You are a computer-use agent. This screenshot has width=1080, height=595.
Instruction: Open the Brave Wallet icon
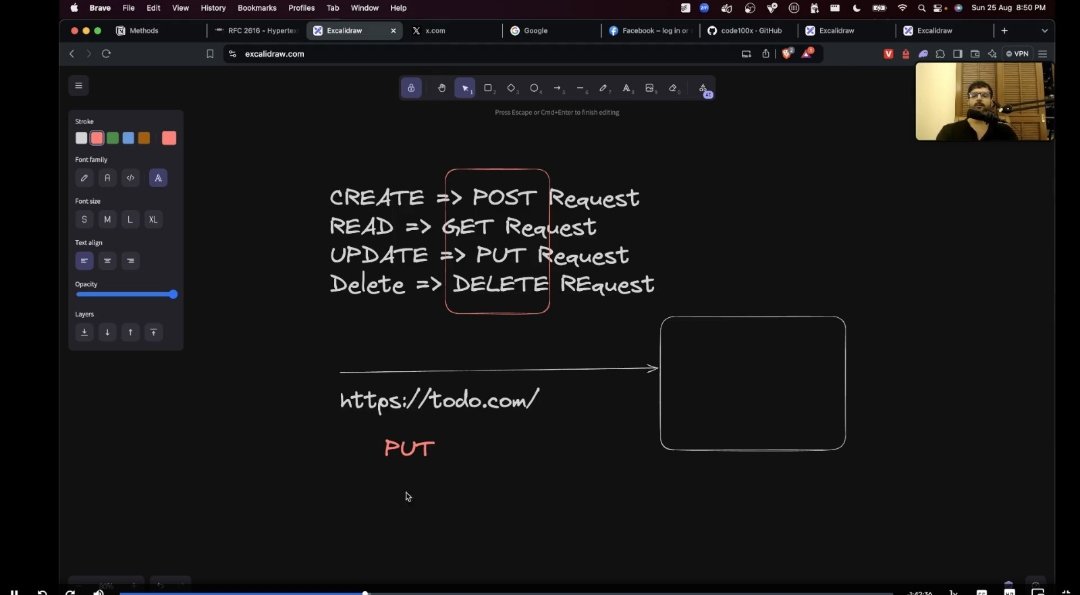tap(975, 54)
